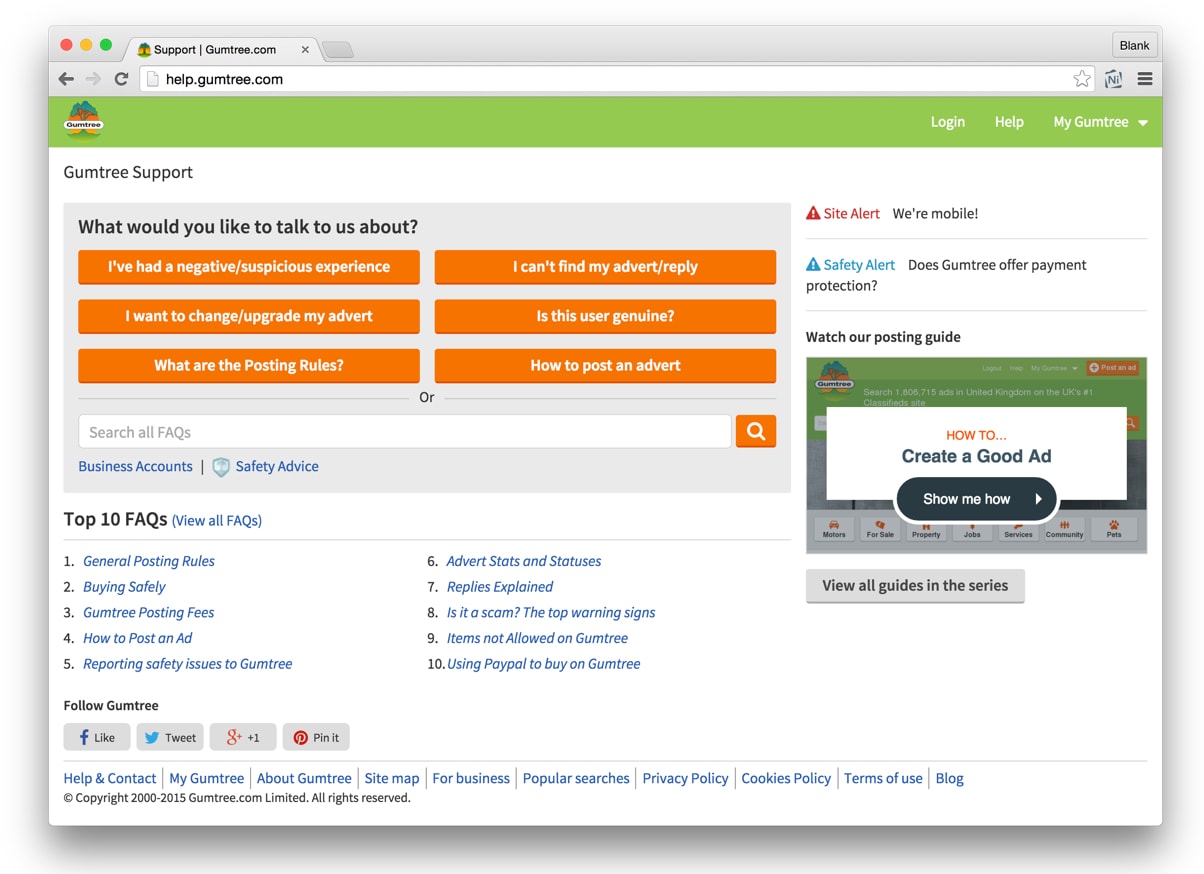Bookmark page with the star icon

pyautogui.click(x=1081, y=79)
